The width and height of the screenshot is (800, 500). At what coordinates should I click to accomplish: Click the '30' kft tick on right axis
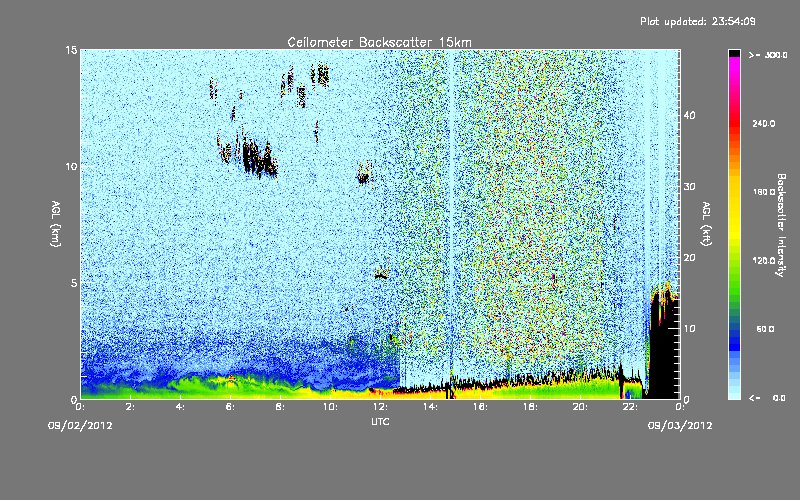[x=689, y=186]
